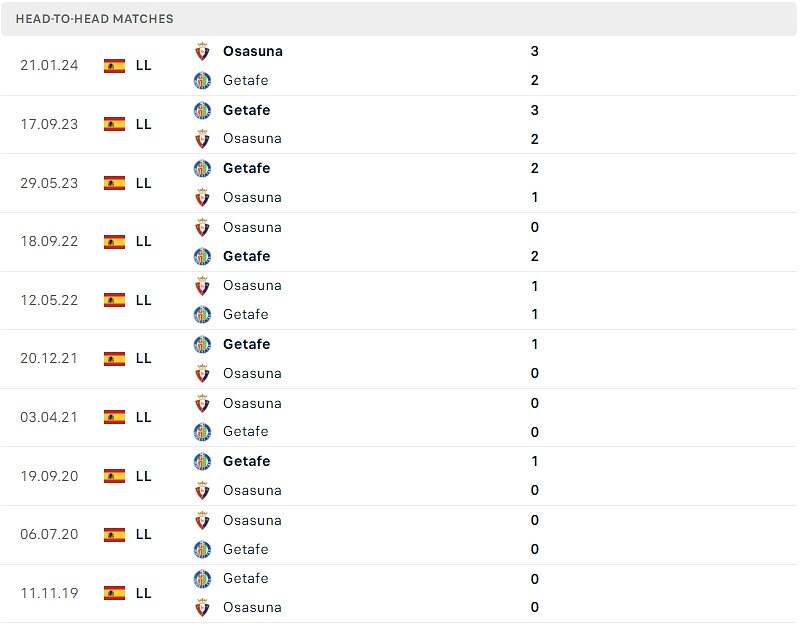Click Spain flag beside 19.09.20 match

pyautogui.click(x=114, y=476)
